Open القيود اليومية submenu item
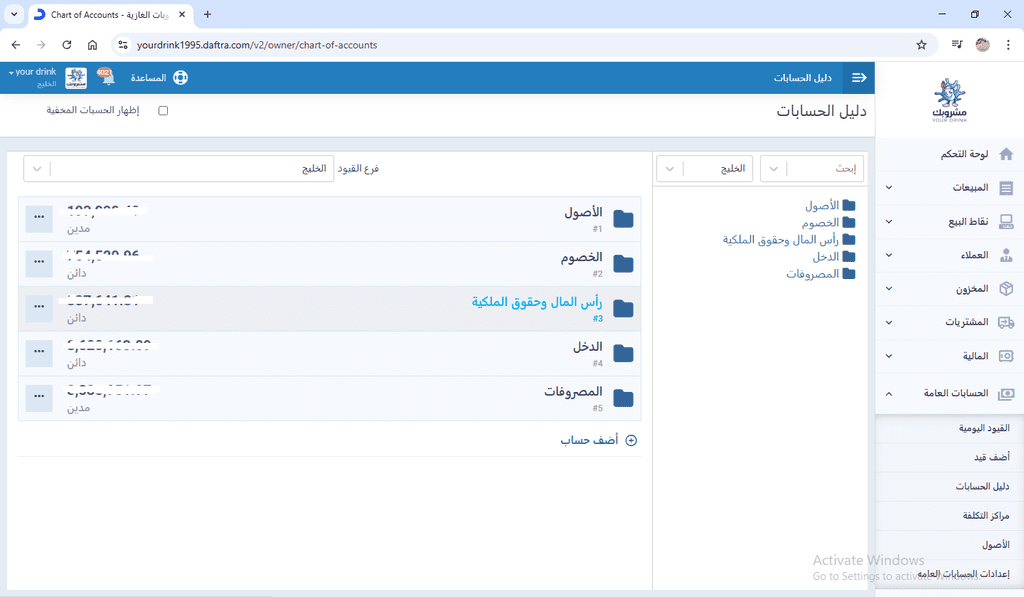 (x=984, y=428)
